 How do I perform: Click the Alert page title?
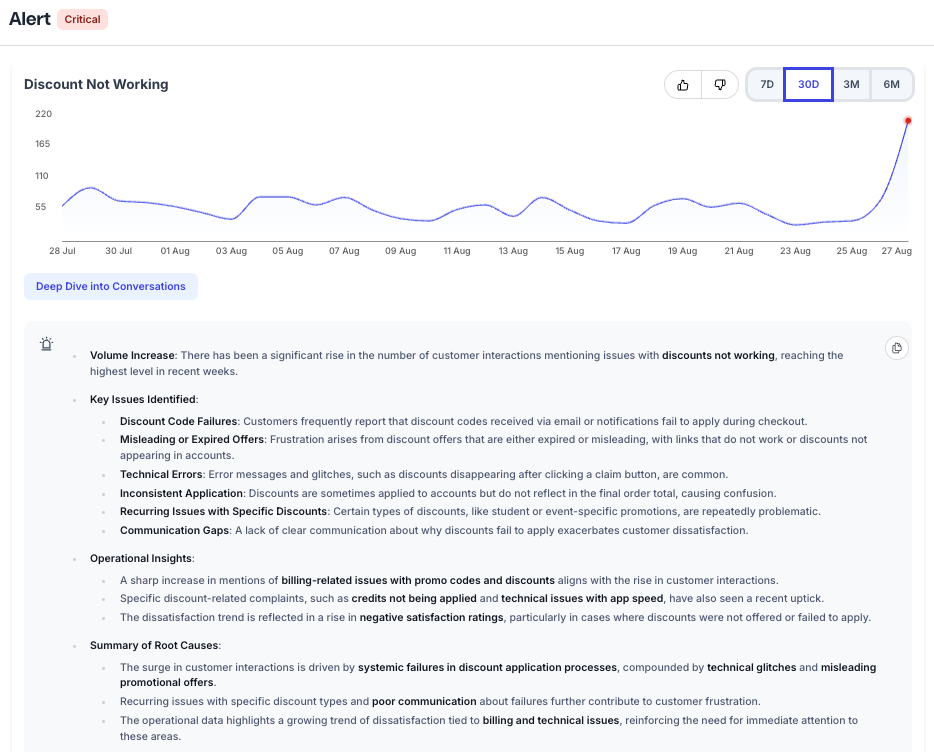(30, 19)
